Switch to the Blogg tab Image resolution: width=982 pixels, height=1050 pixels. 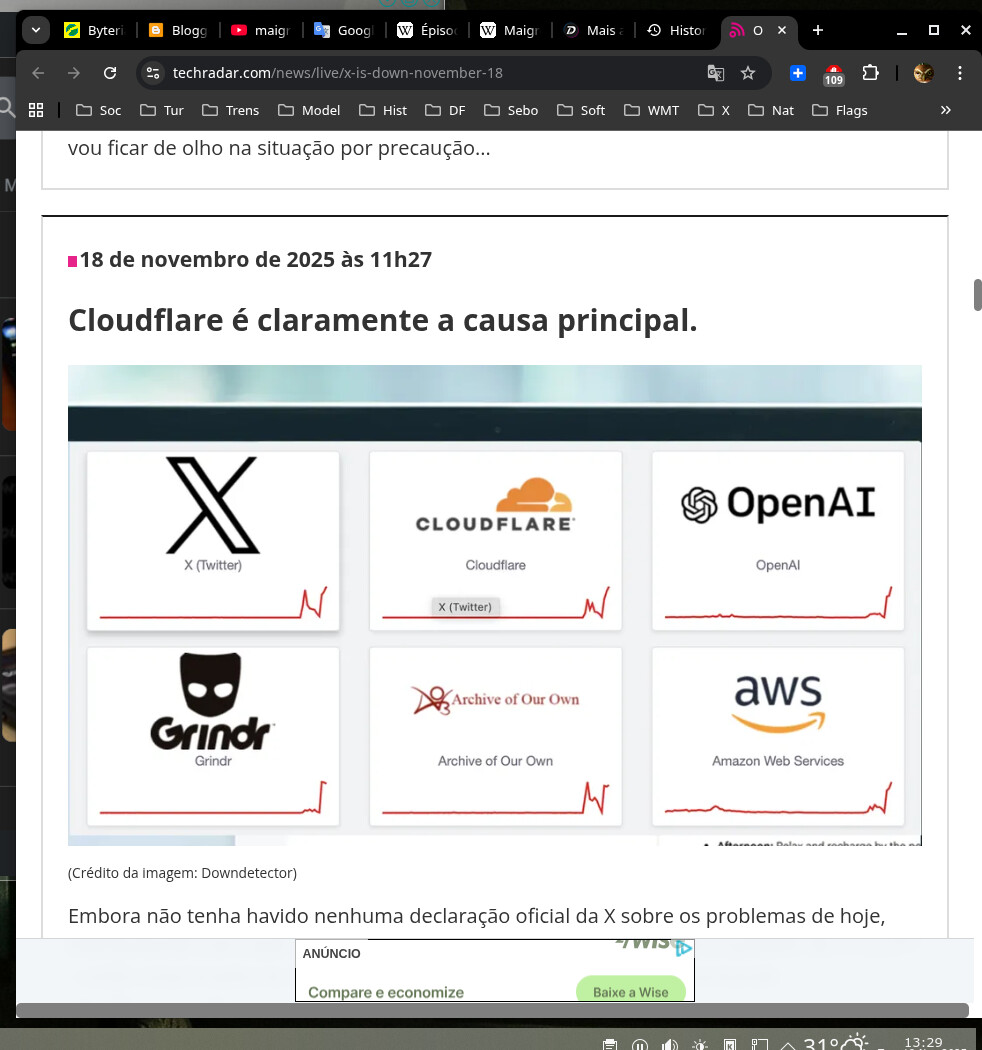tap(178, 30)
